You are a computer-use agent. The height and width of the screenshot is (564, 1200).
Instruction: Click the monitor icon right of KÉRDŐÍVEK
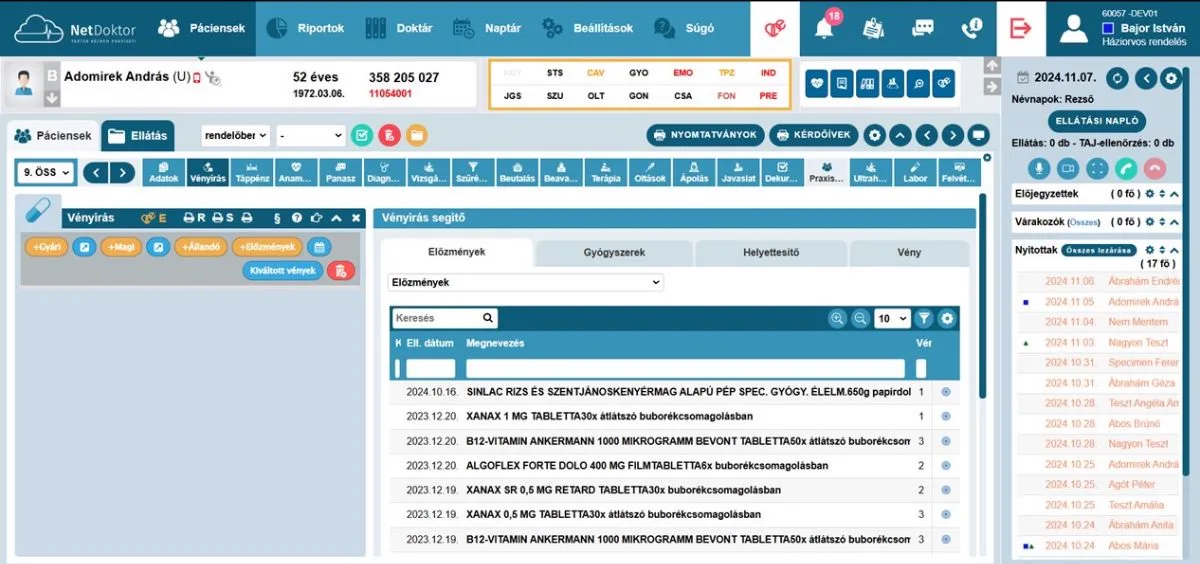(979, 135)
